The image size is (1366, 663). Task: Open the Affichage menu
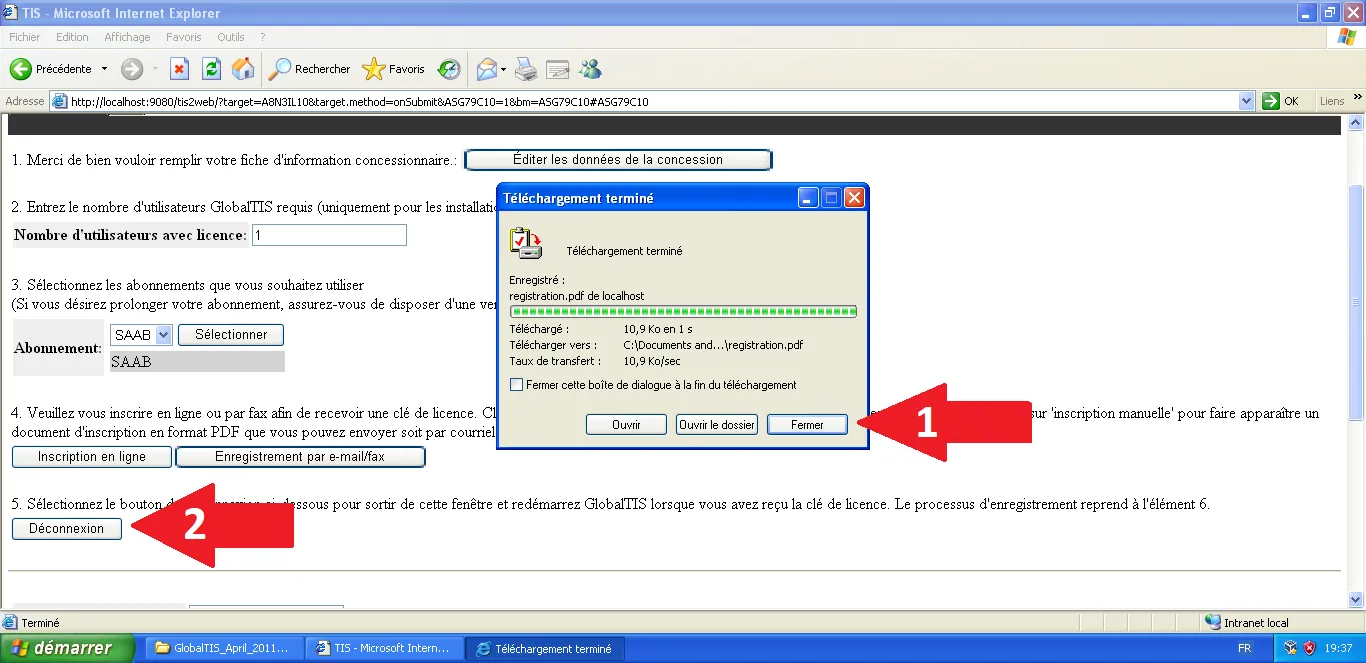127,37
